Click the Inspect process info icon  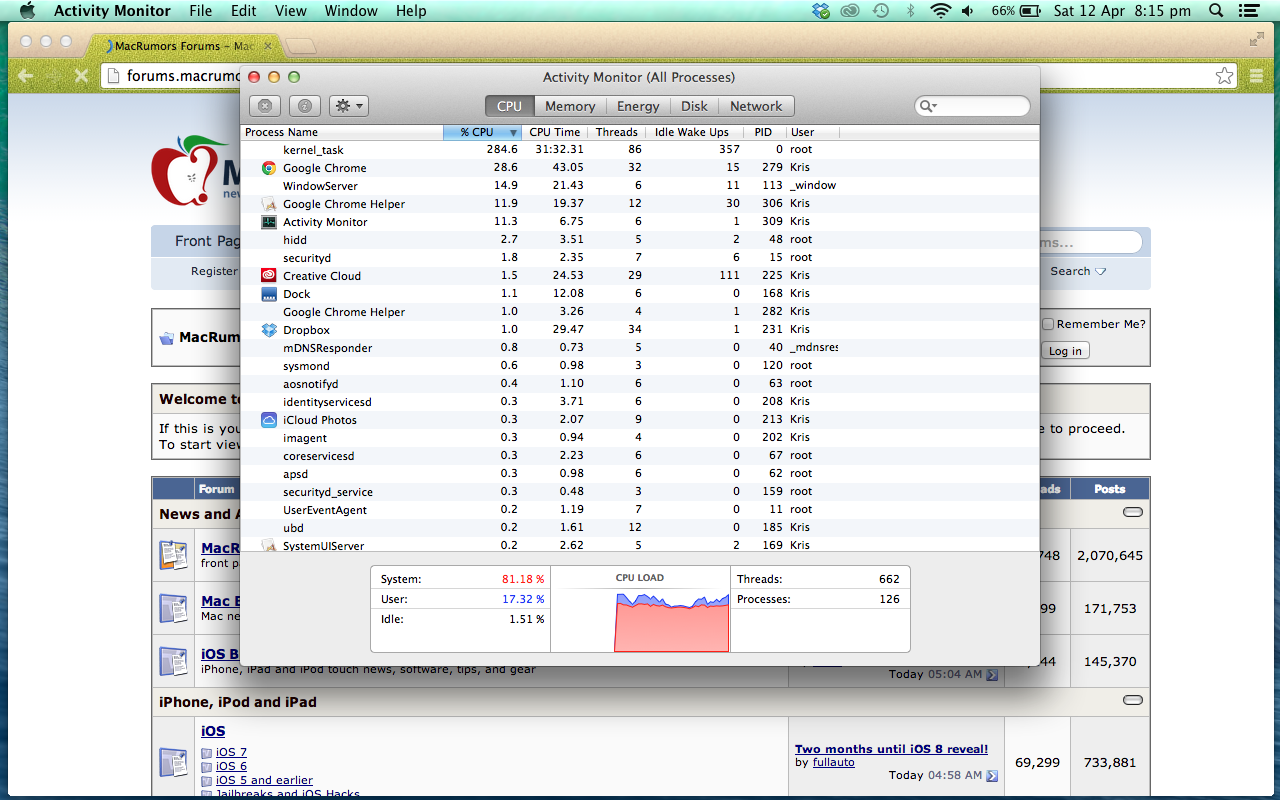pyautogui.click(x=305, y=106)
